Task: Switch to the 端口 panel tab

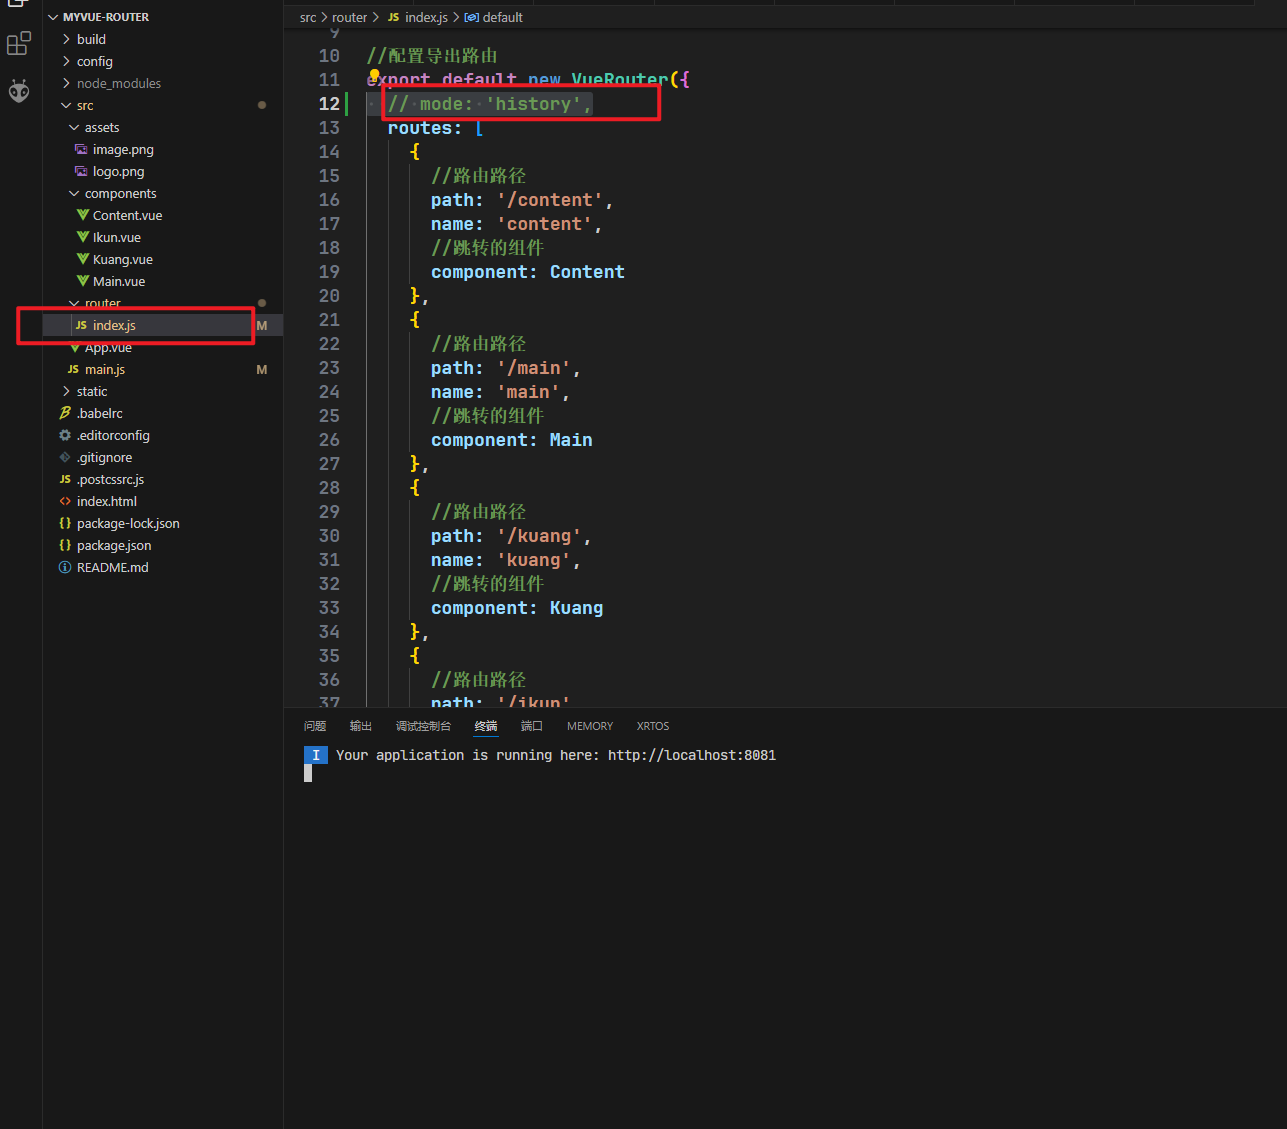Action: (x=532, y=726)
